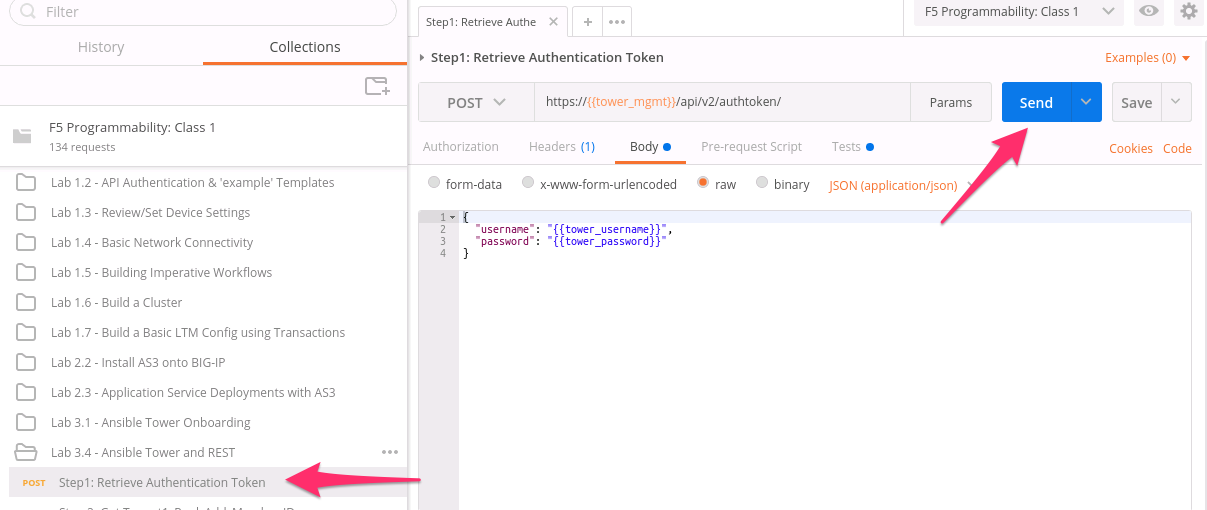Open the Code link

click(x=1177, y=148)
